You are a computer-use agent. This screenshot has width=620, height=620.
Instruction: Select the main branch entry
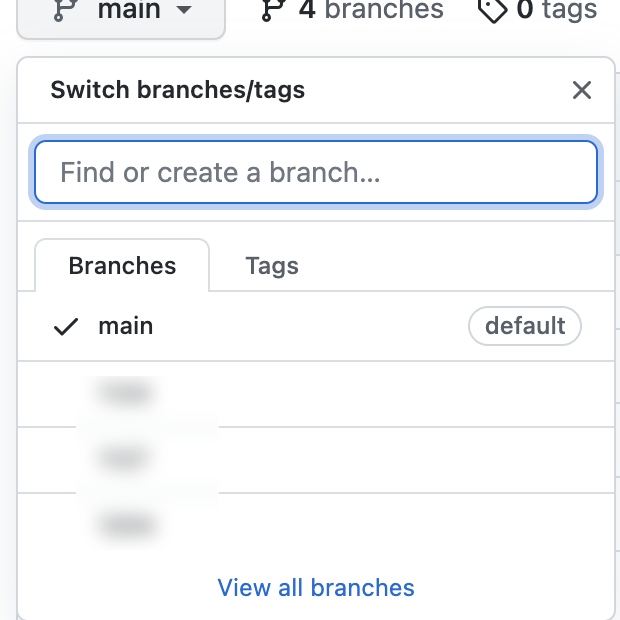[316, 326]
